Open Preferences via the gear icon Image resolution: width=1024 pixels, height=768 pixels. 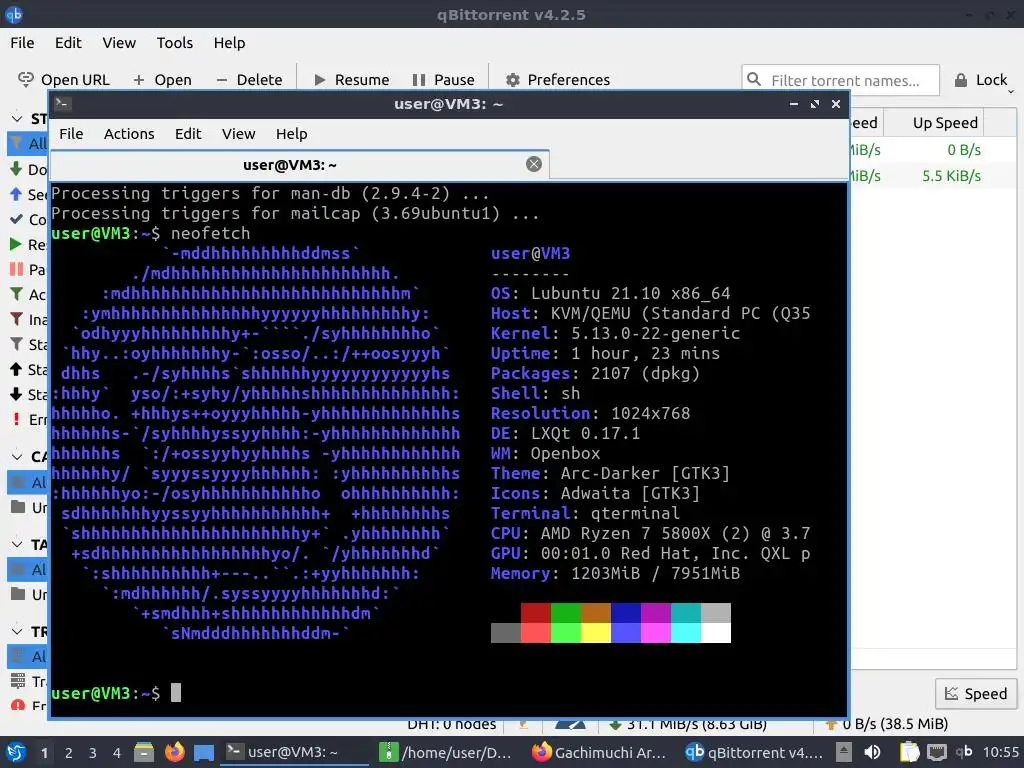pyautogui.click(x=513, y=80)
